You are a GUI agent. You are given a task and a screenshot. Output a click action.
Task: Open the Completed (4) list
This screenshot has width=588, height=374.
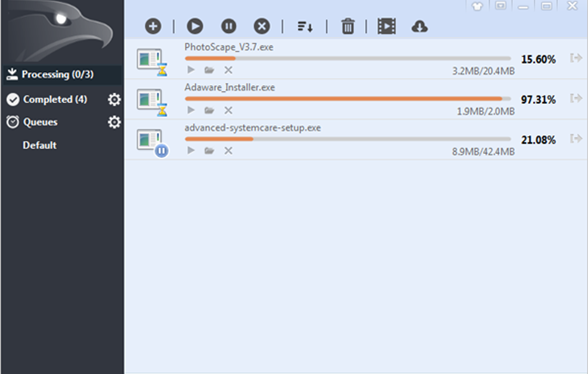[55, 99]
